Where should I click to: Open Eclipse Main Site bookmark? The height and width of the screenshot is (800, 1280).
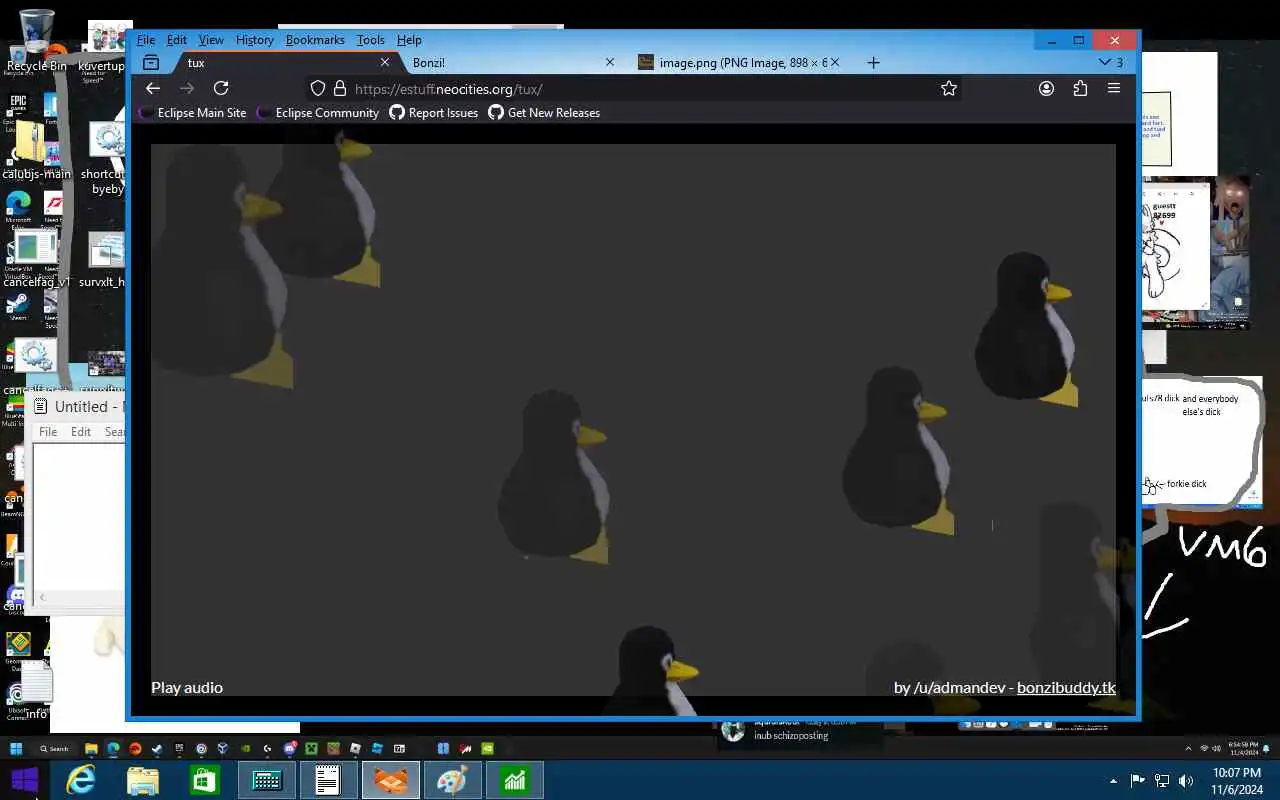tap(192, 113)
